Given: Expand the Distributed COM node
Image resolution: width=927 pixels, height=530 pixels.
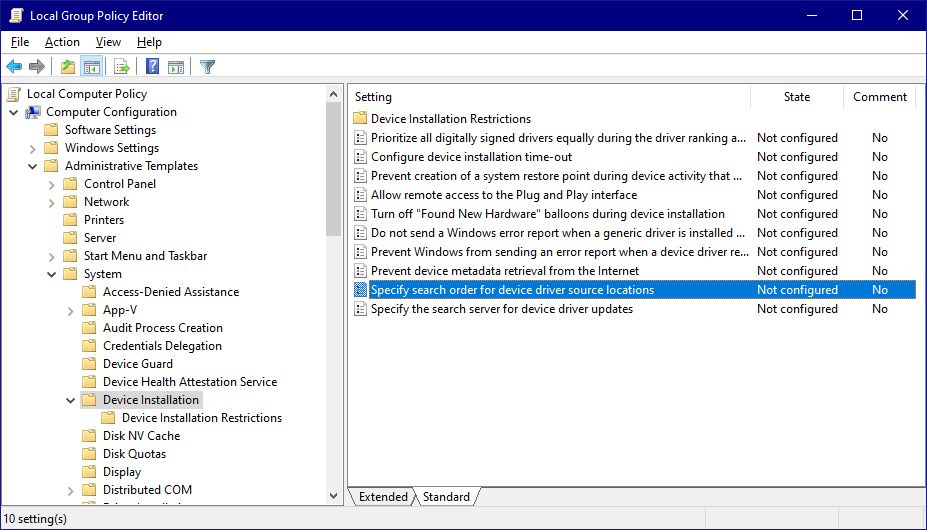Looking at the screenshot, I should [70, 490].
